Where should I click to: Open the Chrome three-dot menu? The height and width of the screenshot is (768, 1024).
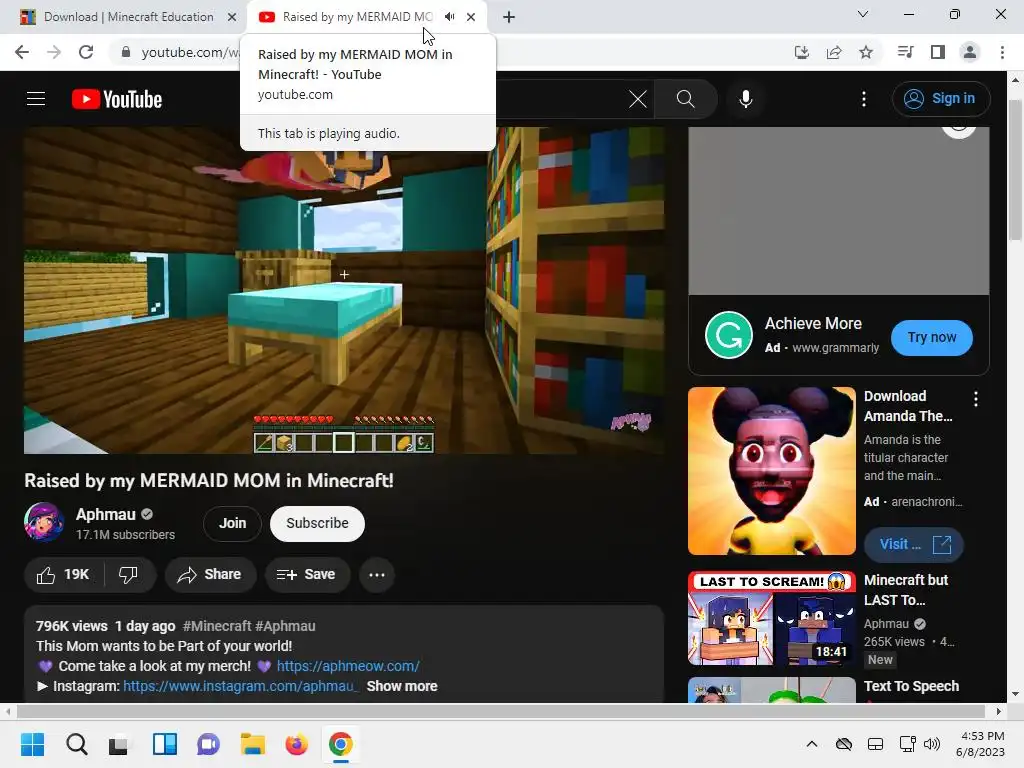[1002, 52]
